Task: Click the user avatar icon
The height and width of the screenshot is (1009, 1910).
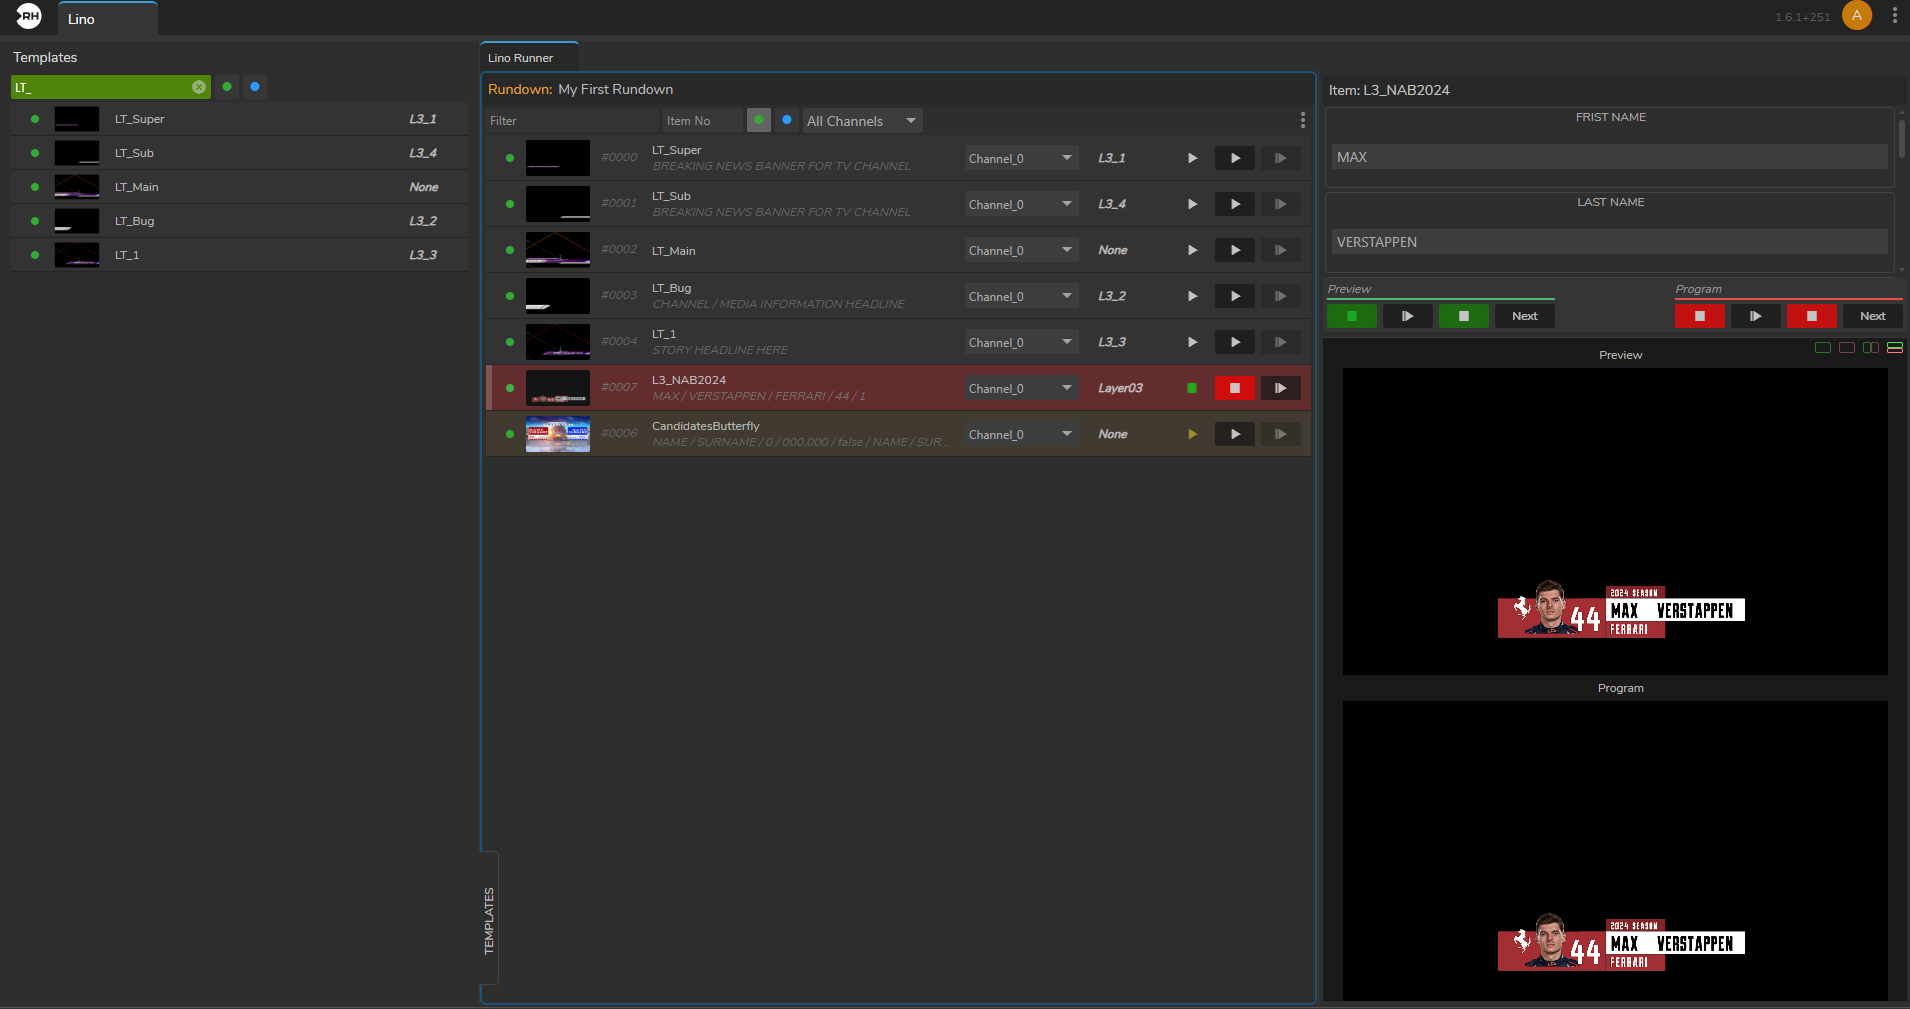Action: [1856, 16]
